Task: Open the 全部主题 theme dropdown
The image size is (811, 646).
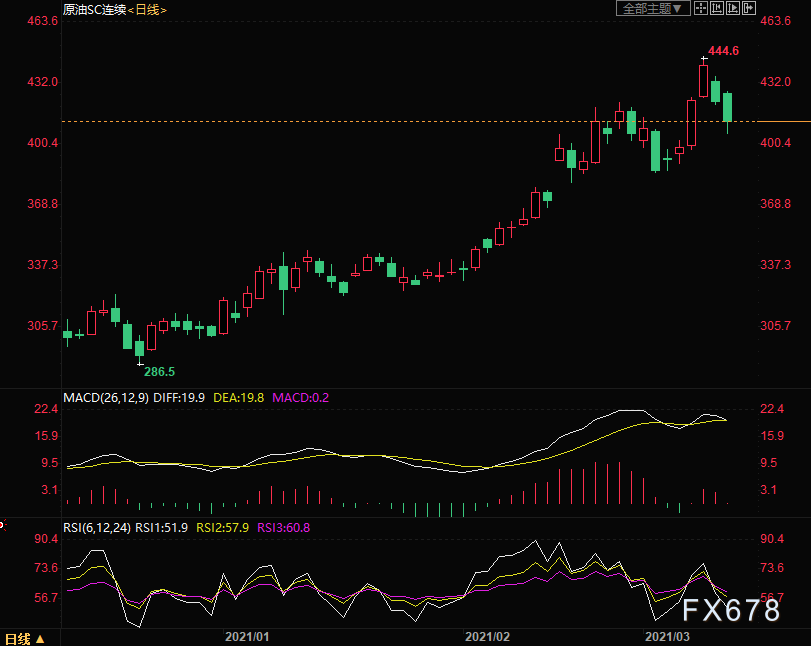Action: [651, 8]
